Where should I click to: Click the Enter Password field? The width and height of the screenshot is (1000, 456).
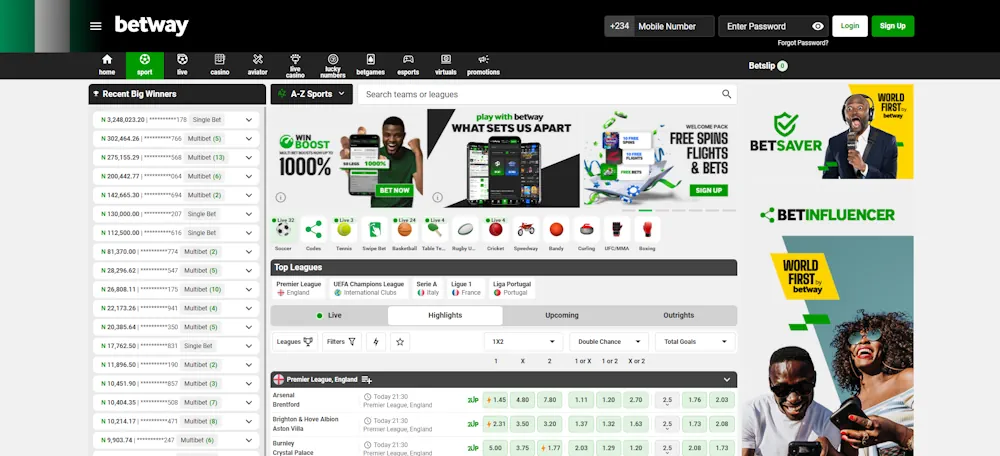click(774, 26)
